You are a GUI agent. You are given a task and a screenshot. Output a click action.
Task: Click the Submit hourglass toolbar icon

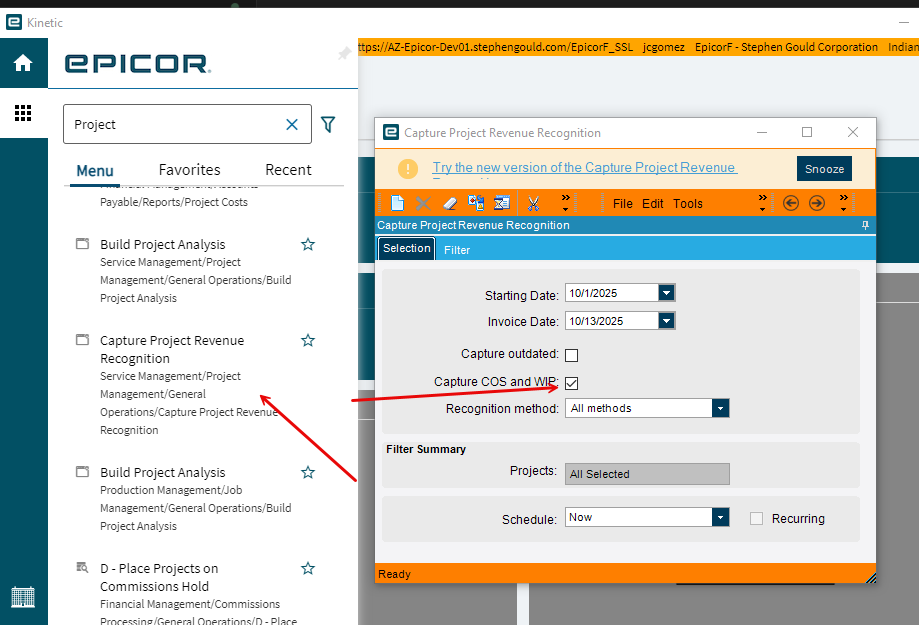[502, 203]
